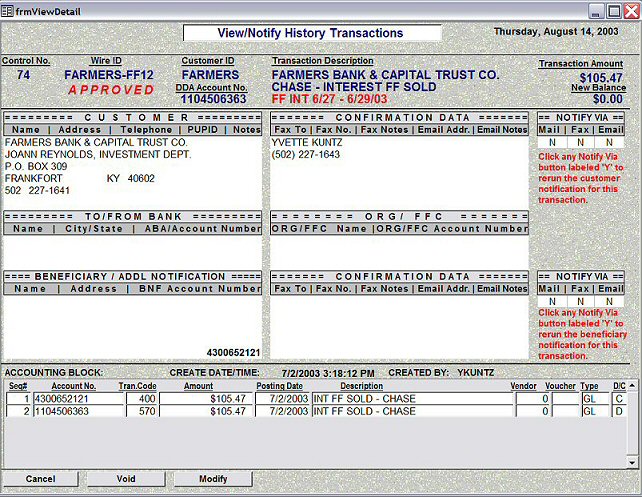Click beneficiary account number 4300652121
642x497 pixels.
tap(233, 352)
